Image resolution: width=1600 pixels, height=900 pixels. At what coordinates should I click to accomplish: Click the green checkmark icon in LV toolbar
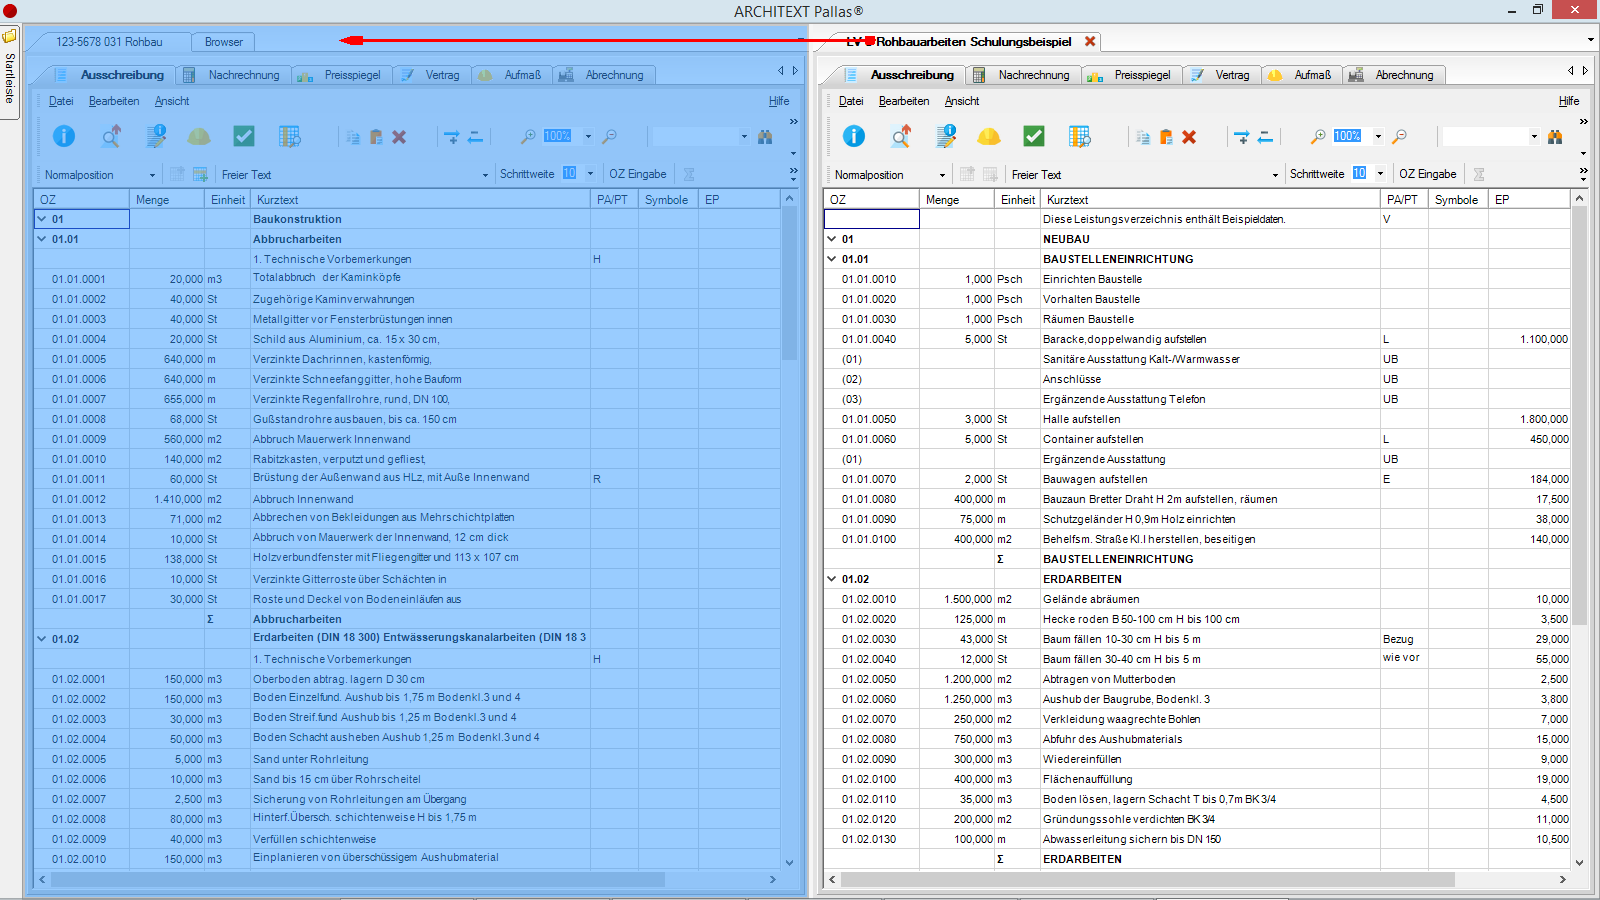coord(1034,136)
